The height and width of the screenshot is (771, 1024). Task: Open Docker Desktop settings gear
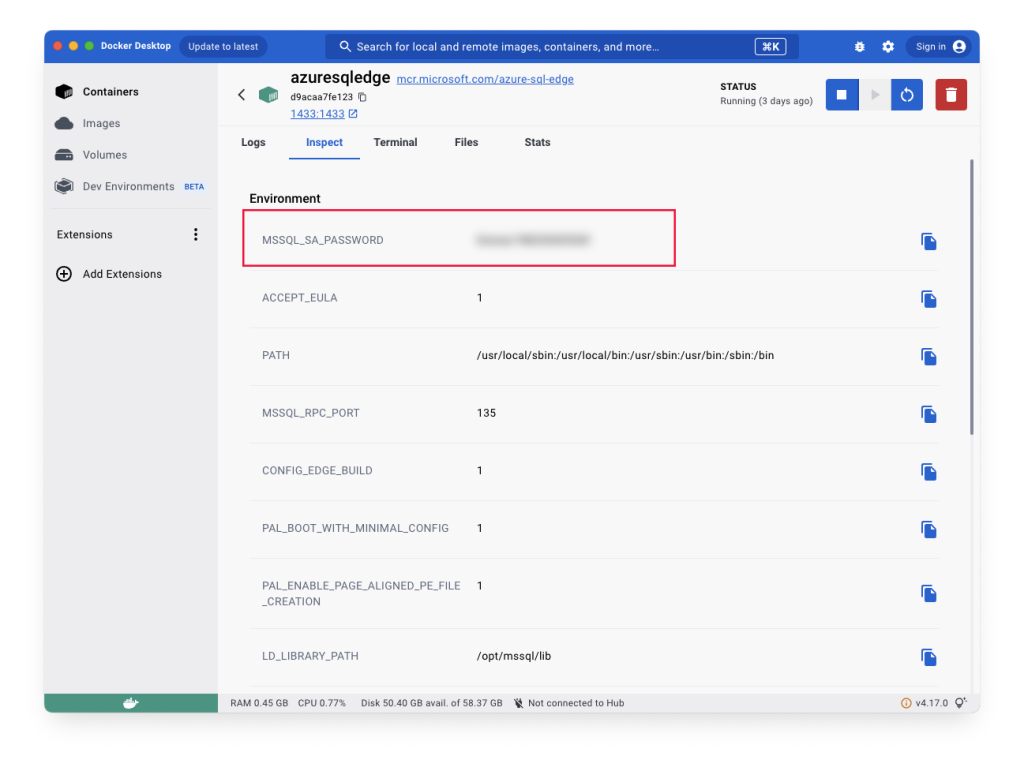click(x=888, y=46)
